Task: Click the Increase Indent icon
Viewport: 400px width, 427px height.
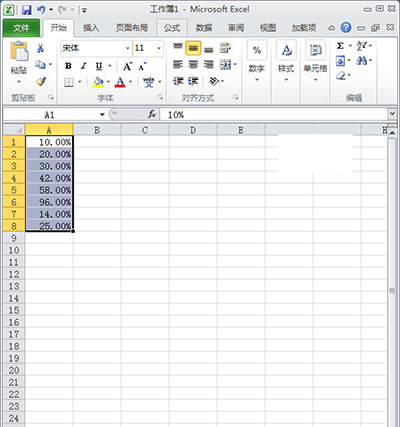Action: point(193,81)
